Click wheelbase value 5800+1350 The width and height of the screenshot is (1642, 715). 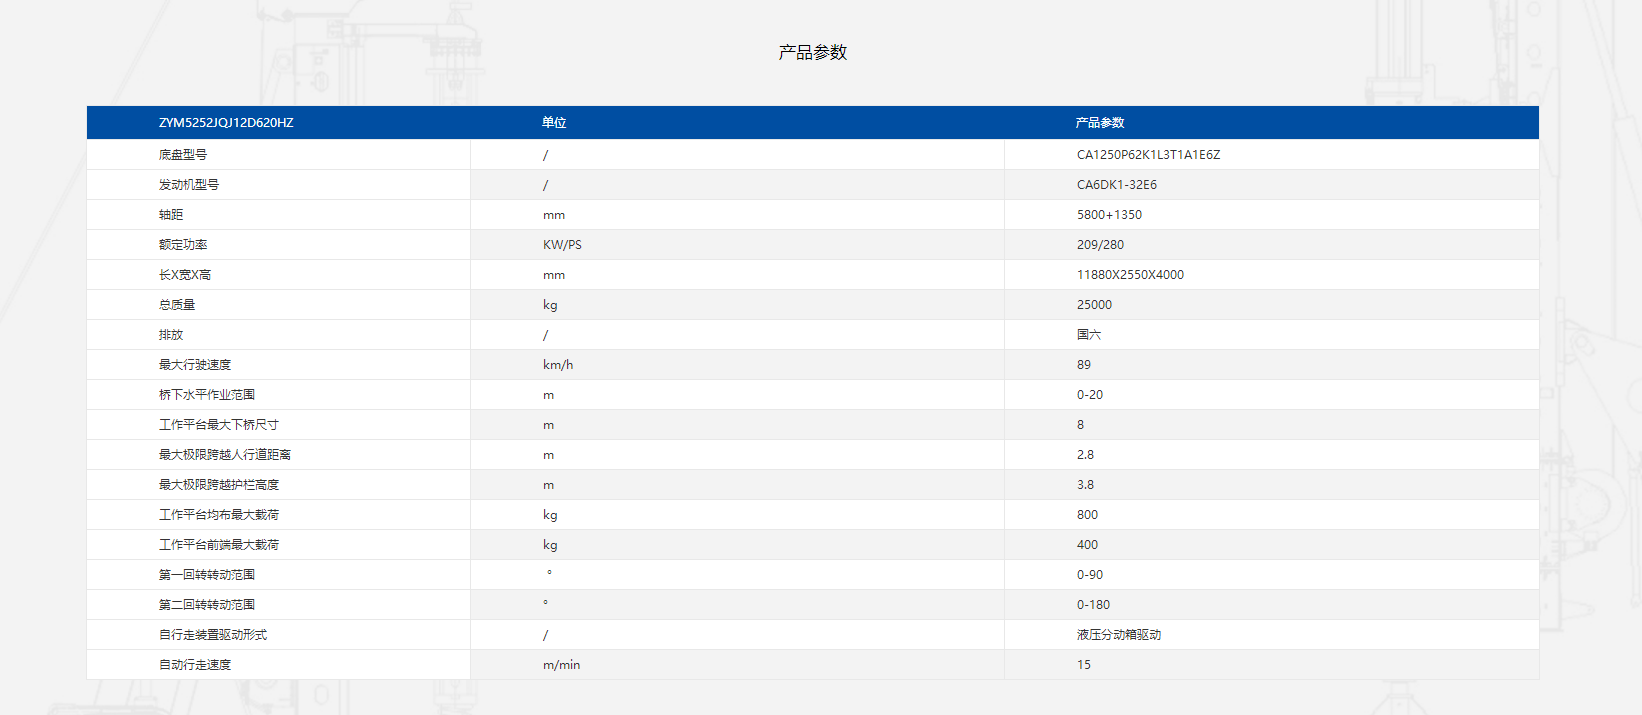click(1109, 215)
